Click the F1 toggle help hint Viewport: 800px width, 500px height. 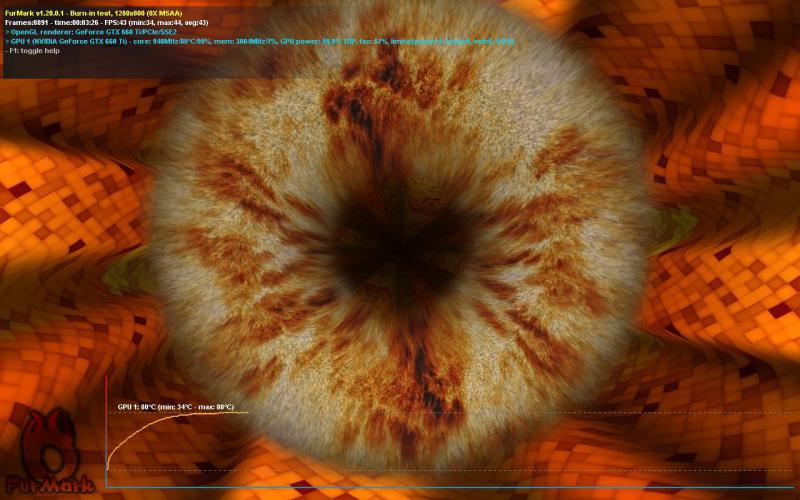[33, 52]
